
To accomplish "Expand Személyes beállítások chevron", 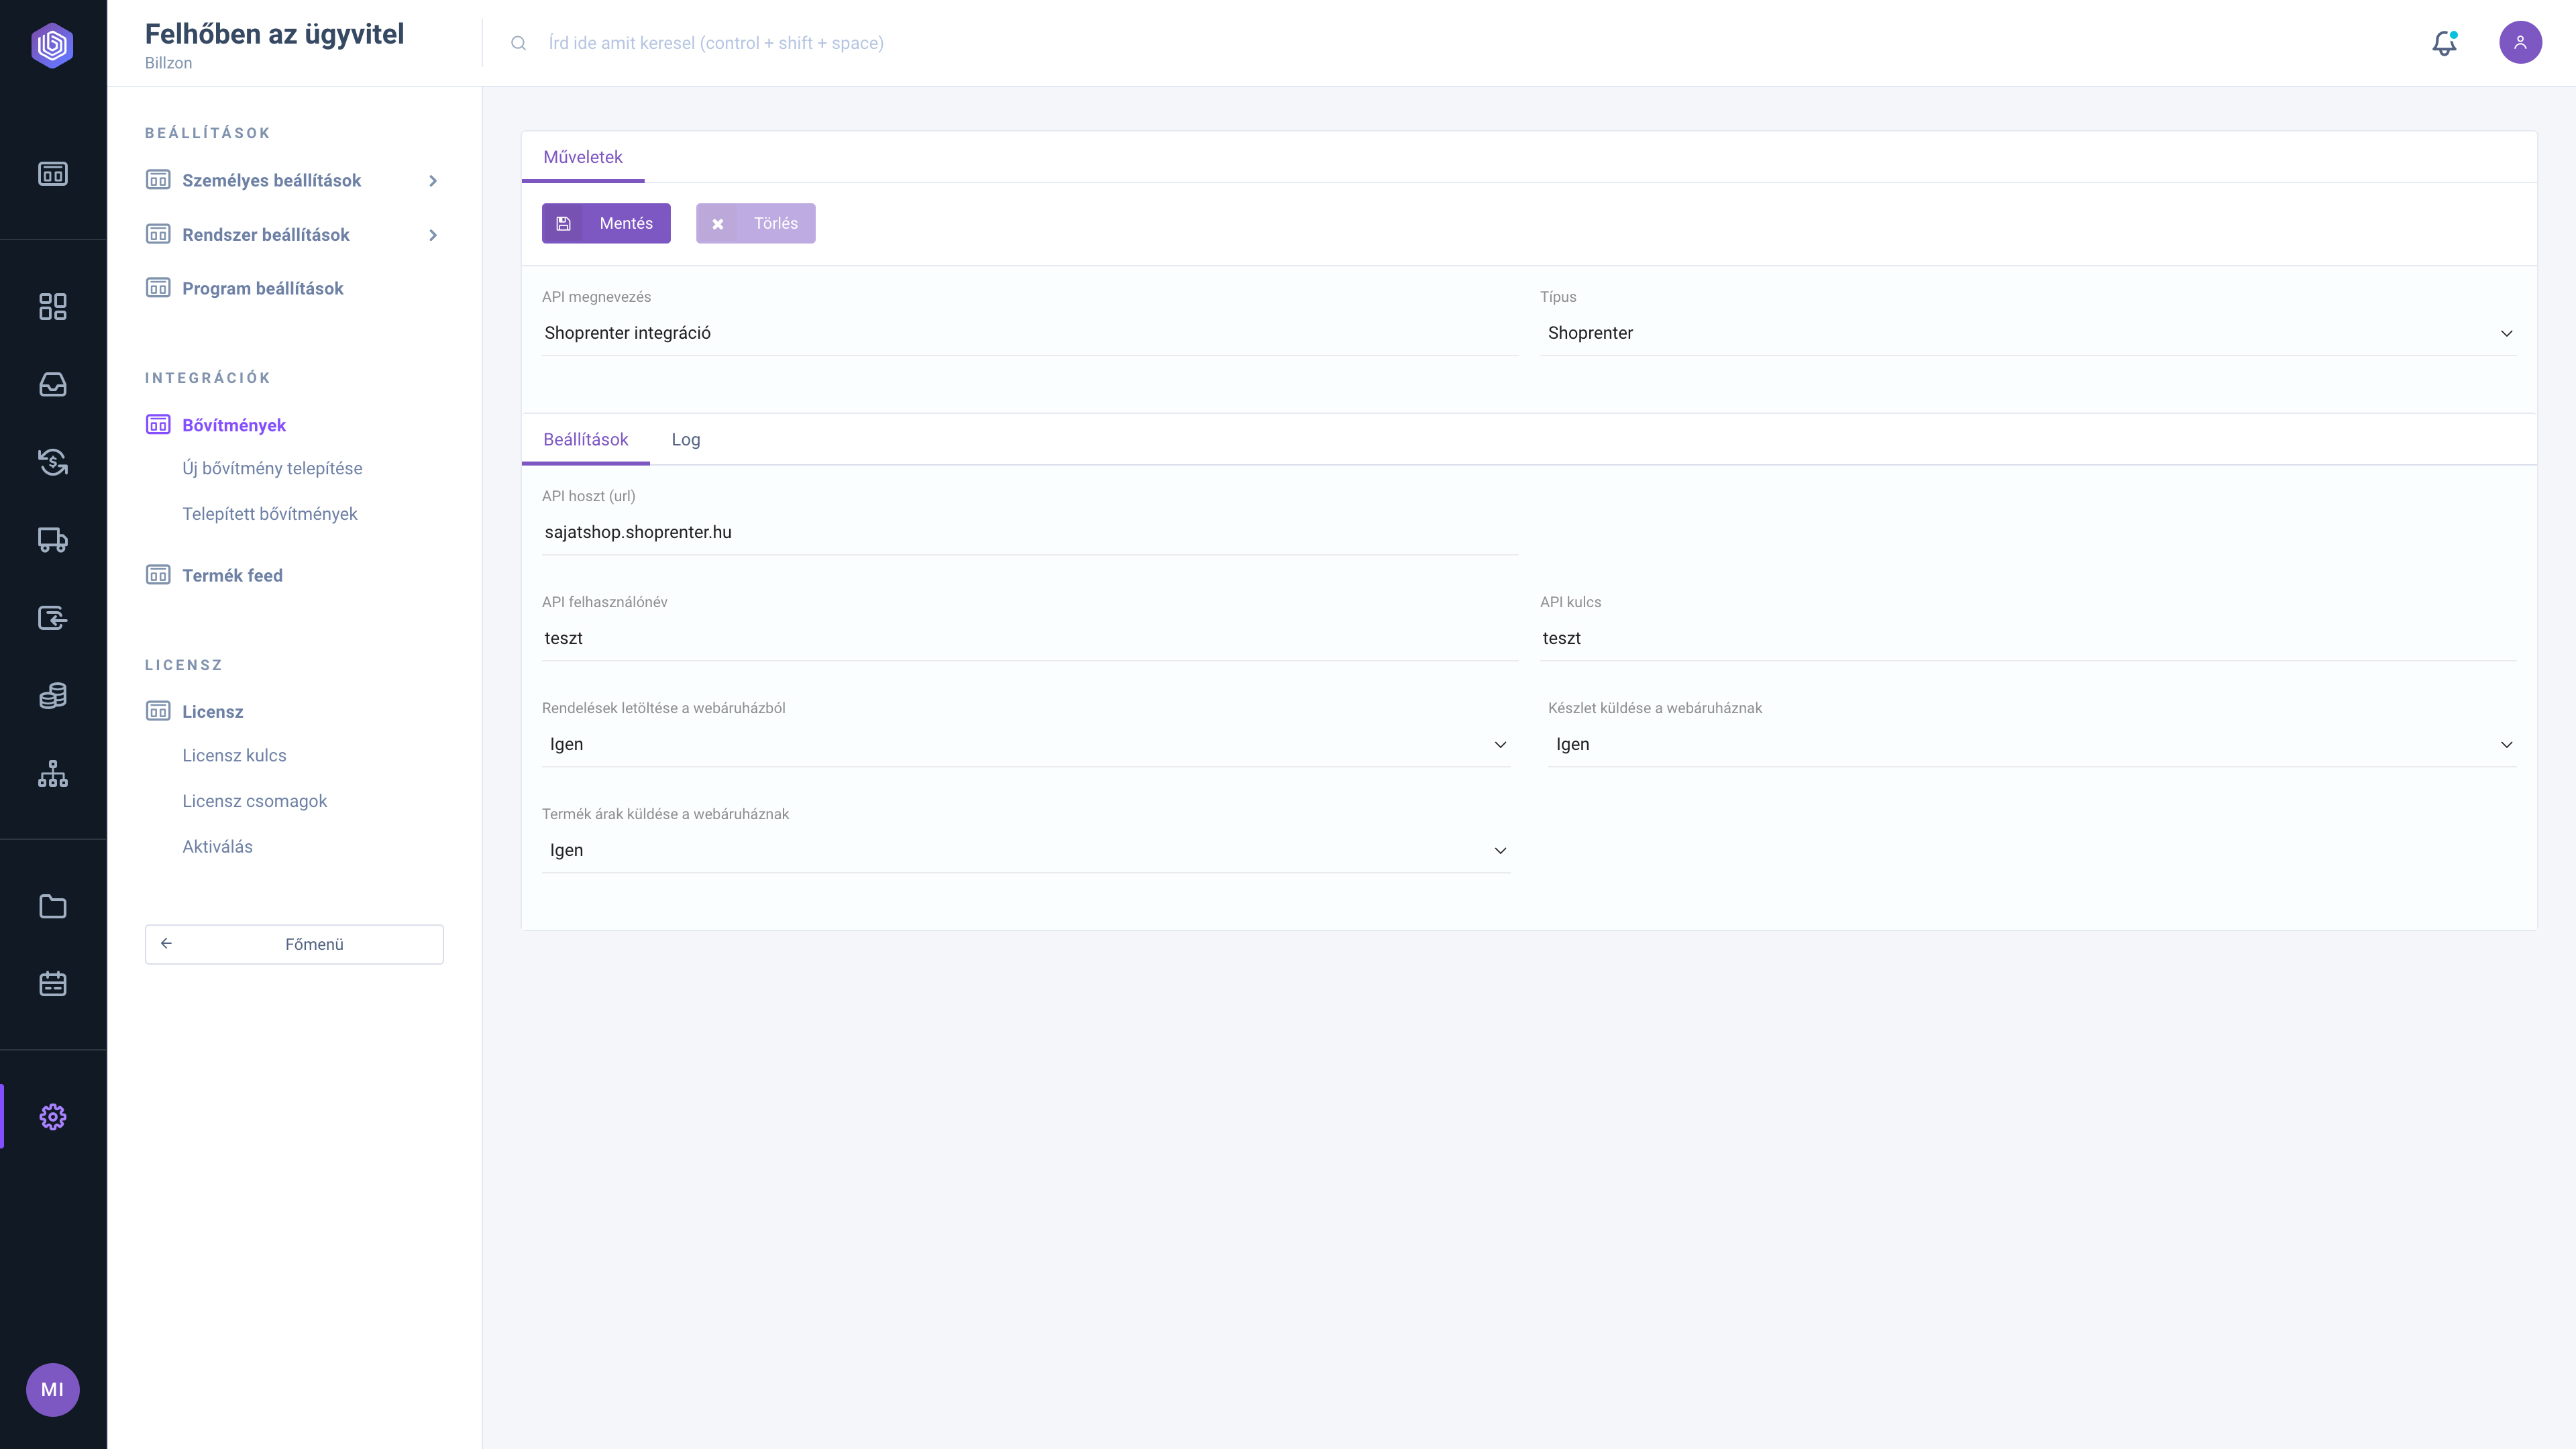I will click(x=433, y=181).
